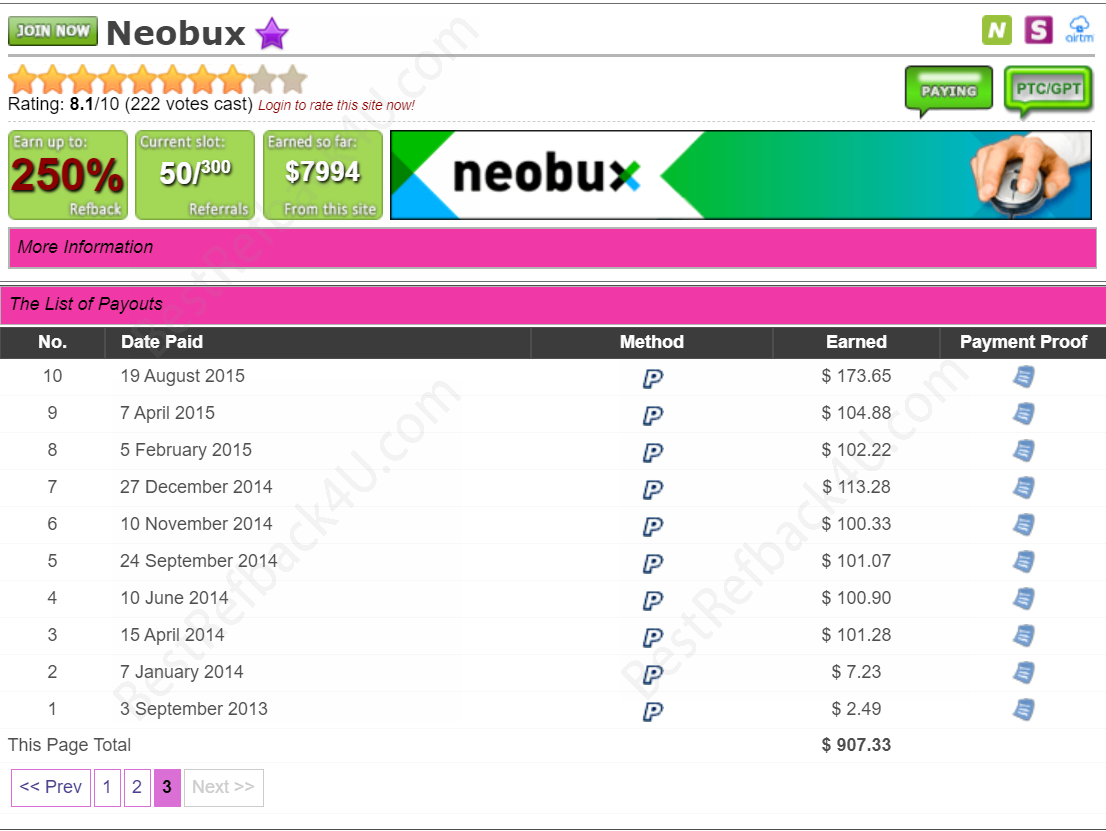Click the Earned column header
This screenshot has width=1106, height=831.
click(x=856, y=342)
